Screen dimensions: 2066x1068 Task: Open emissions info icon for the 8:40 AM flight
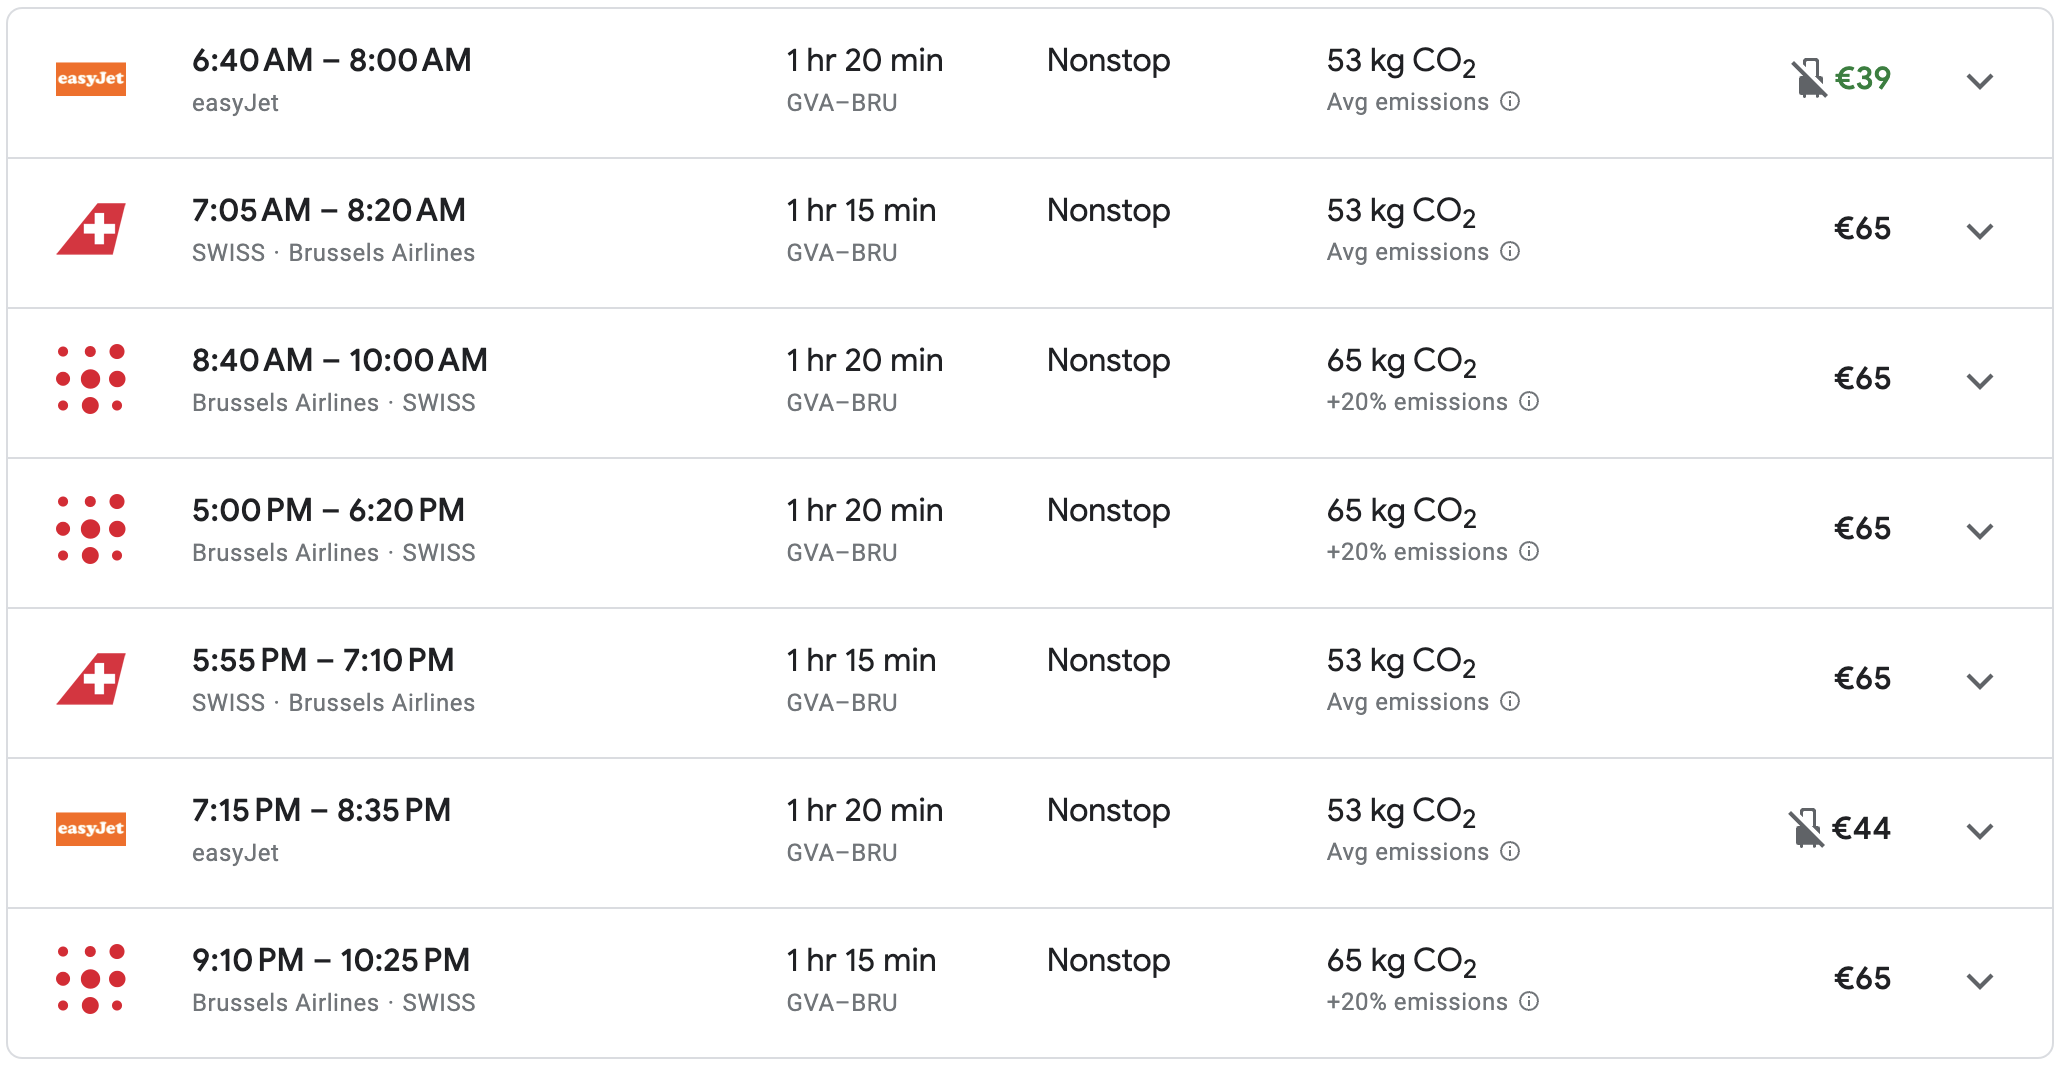click(1529, 401)
